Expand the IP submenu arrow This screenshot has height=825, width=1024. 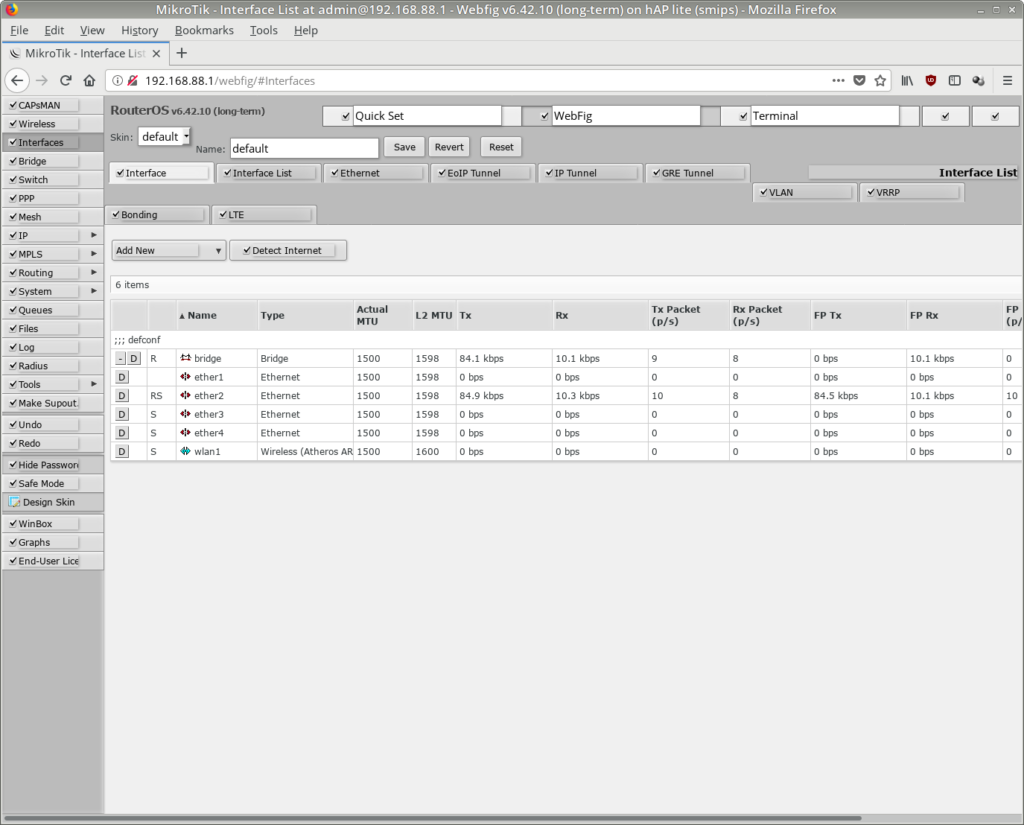click(94, 235)
